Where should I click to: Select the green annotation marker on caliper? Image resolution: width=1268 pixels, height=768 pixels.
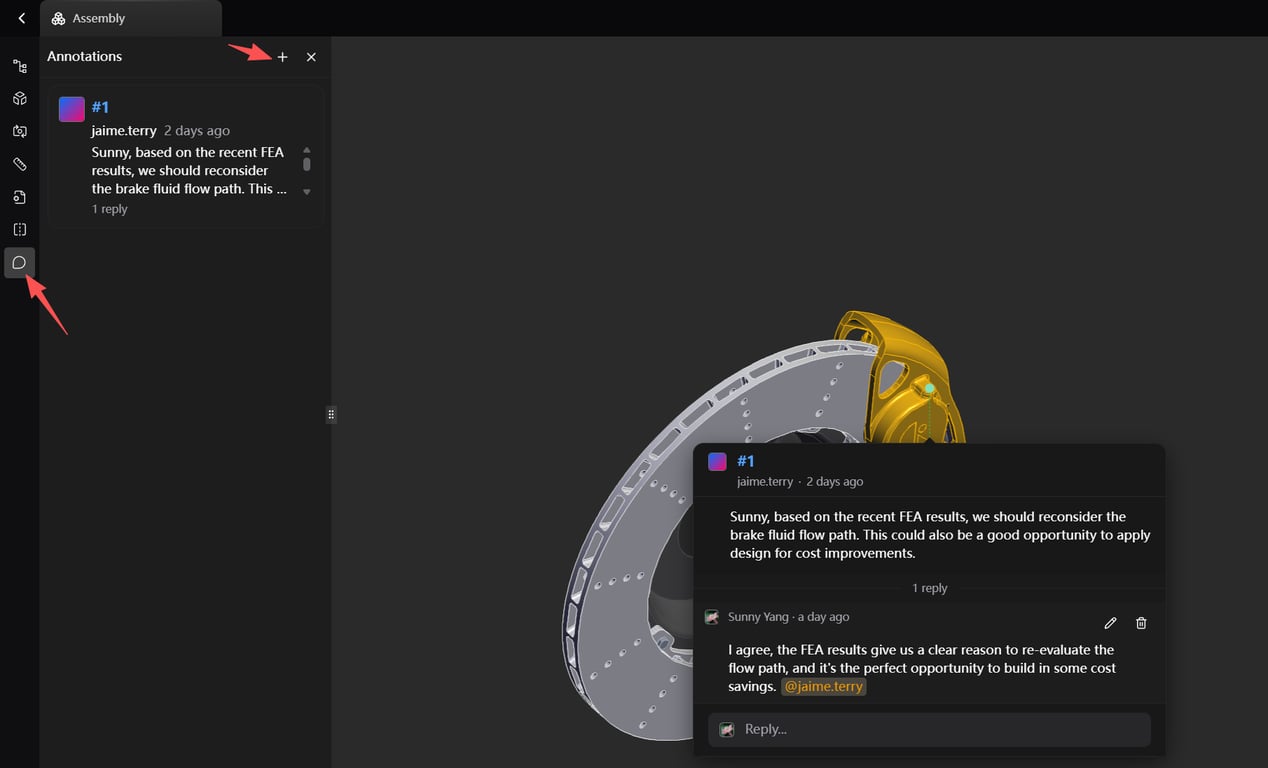[930, 388]
